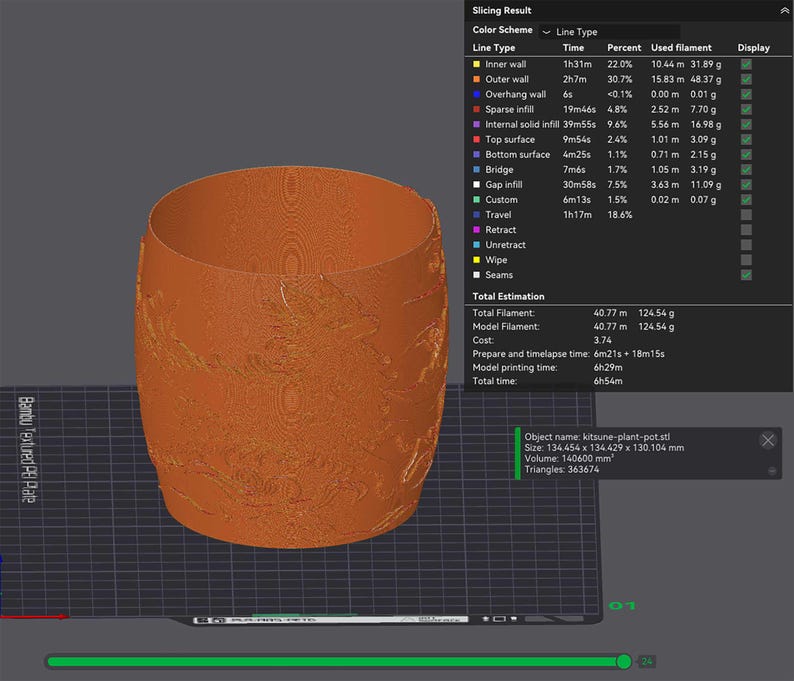Image resolution: width=794 pixels, height=681 pixels.
Task: Click the Gap infill row label
Action: click(x=504, y=185)
